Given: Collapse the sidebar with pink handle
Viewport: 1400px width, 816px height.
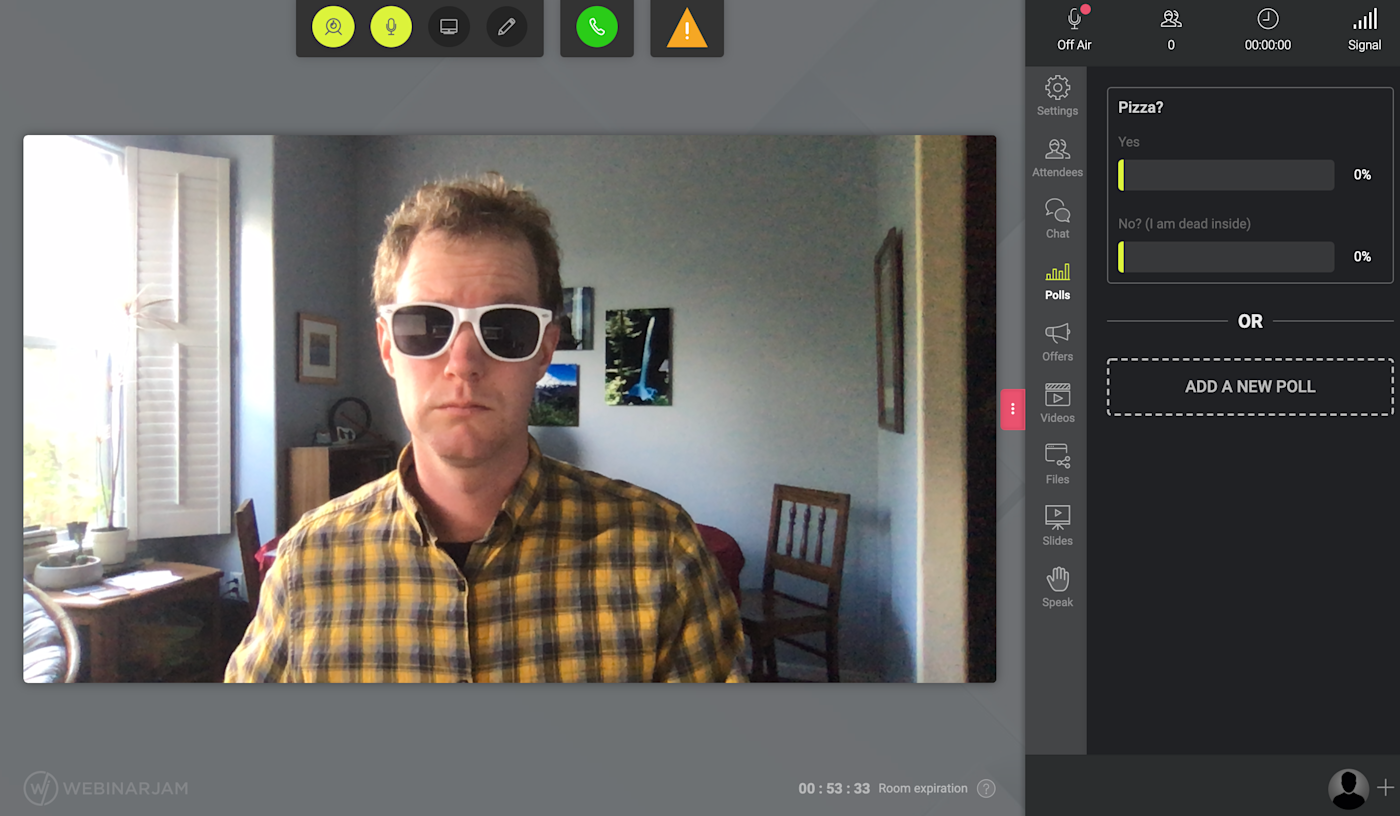Looking at the screenshot, I should point(1013,409).
